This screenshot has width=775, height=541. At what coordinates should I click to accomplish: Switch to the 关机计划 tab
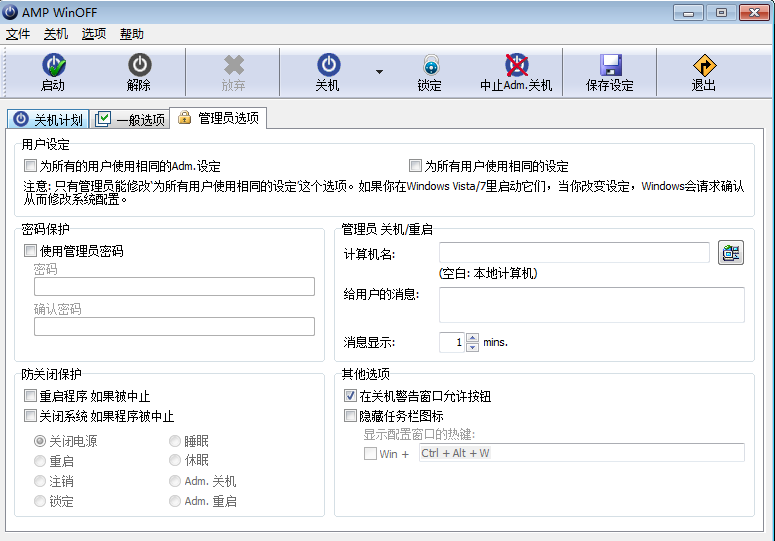point(48,120)
